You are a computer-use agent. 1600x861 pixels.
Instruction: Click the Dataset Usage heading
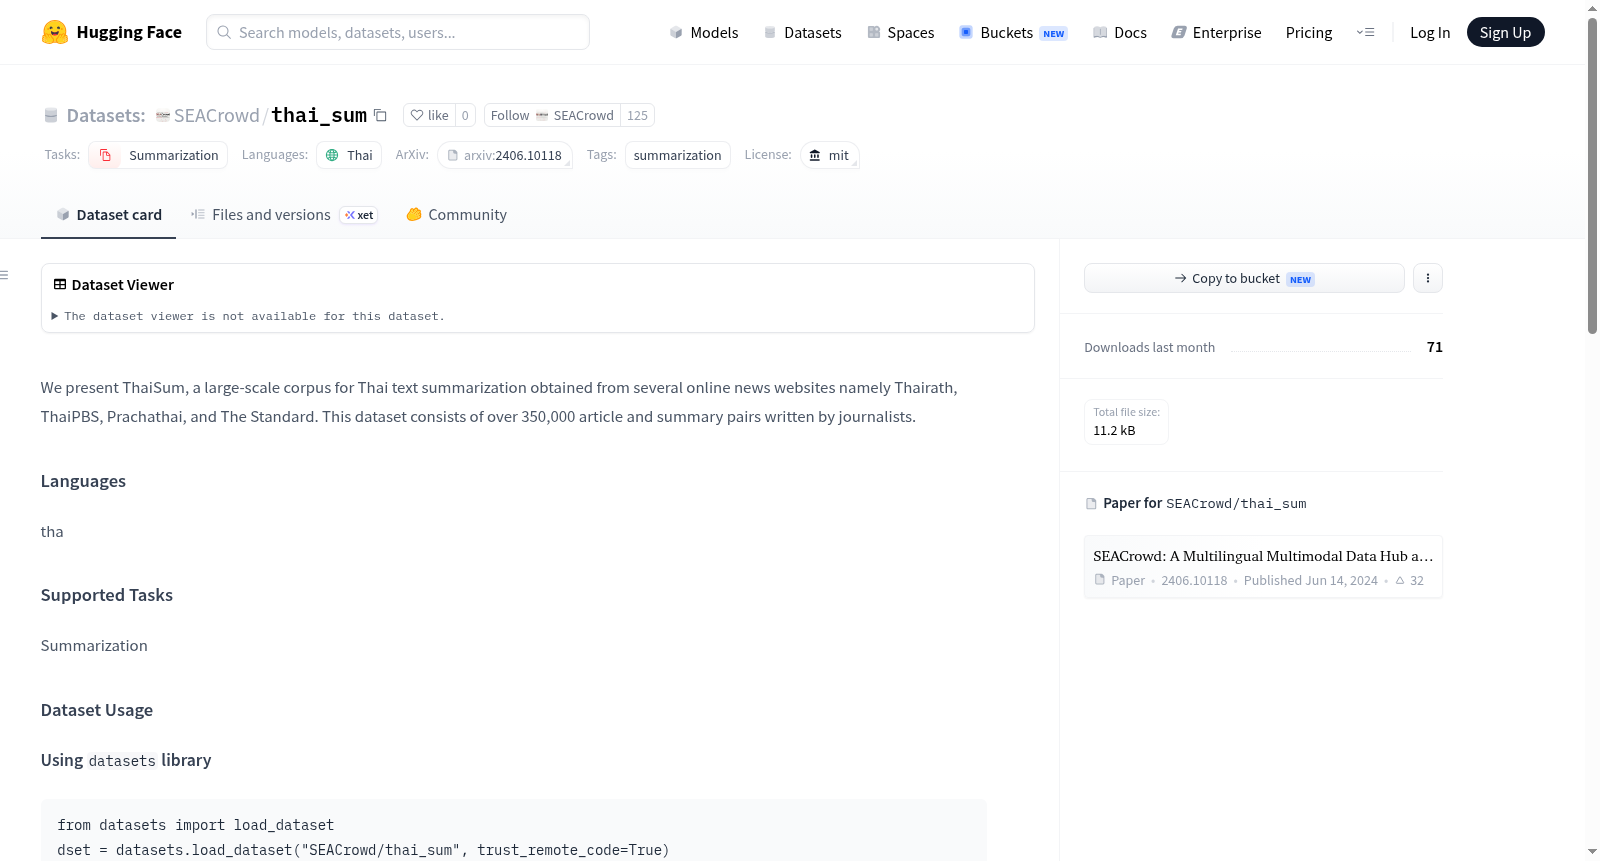[x=97, y=710]
